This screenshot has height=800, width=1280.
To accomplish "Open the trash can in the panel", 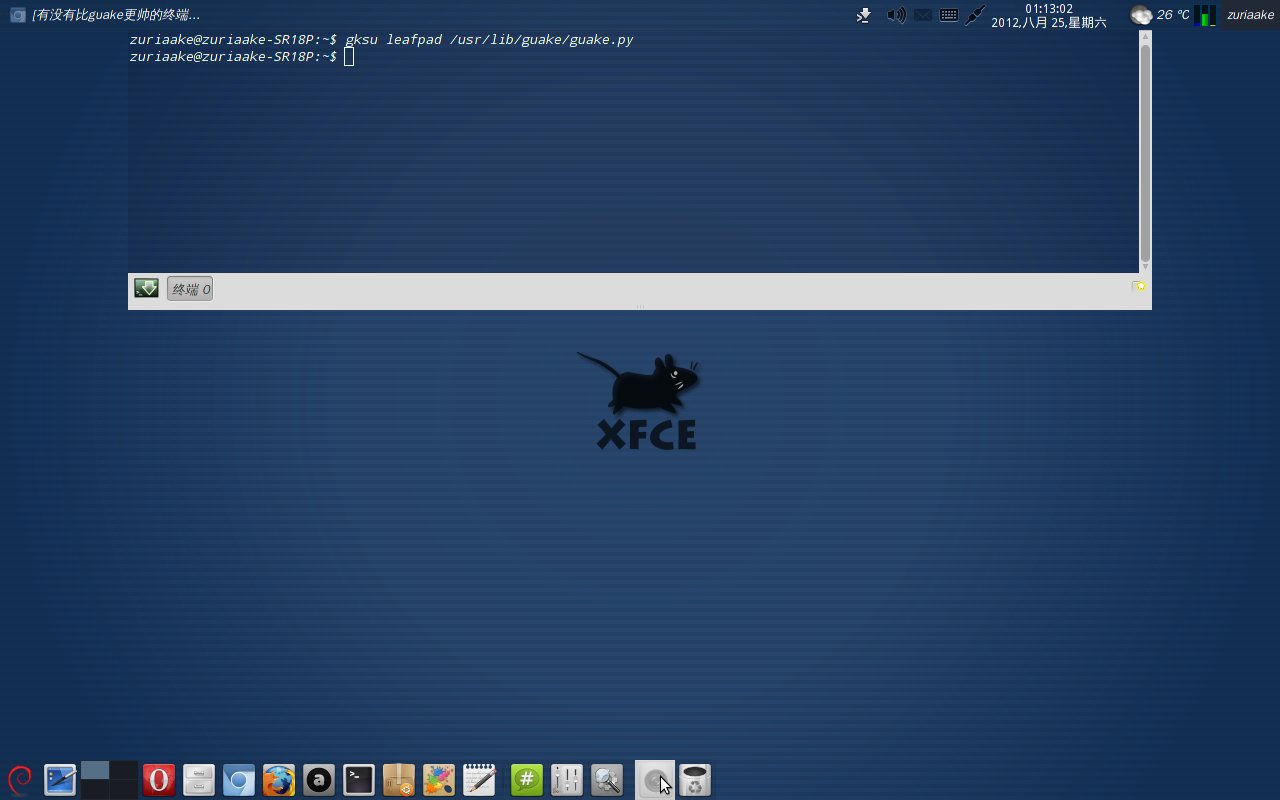I will pos(695,779).
